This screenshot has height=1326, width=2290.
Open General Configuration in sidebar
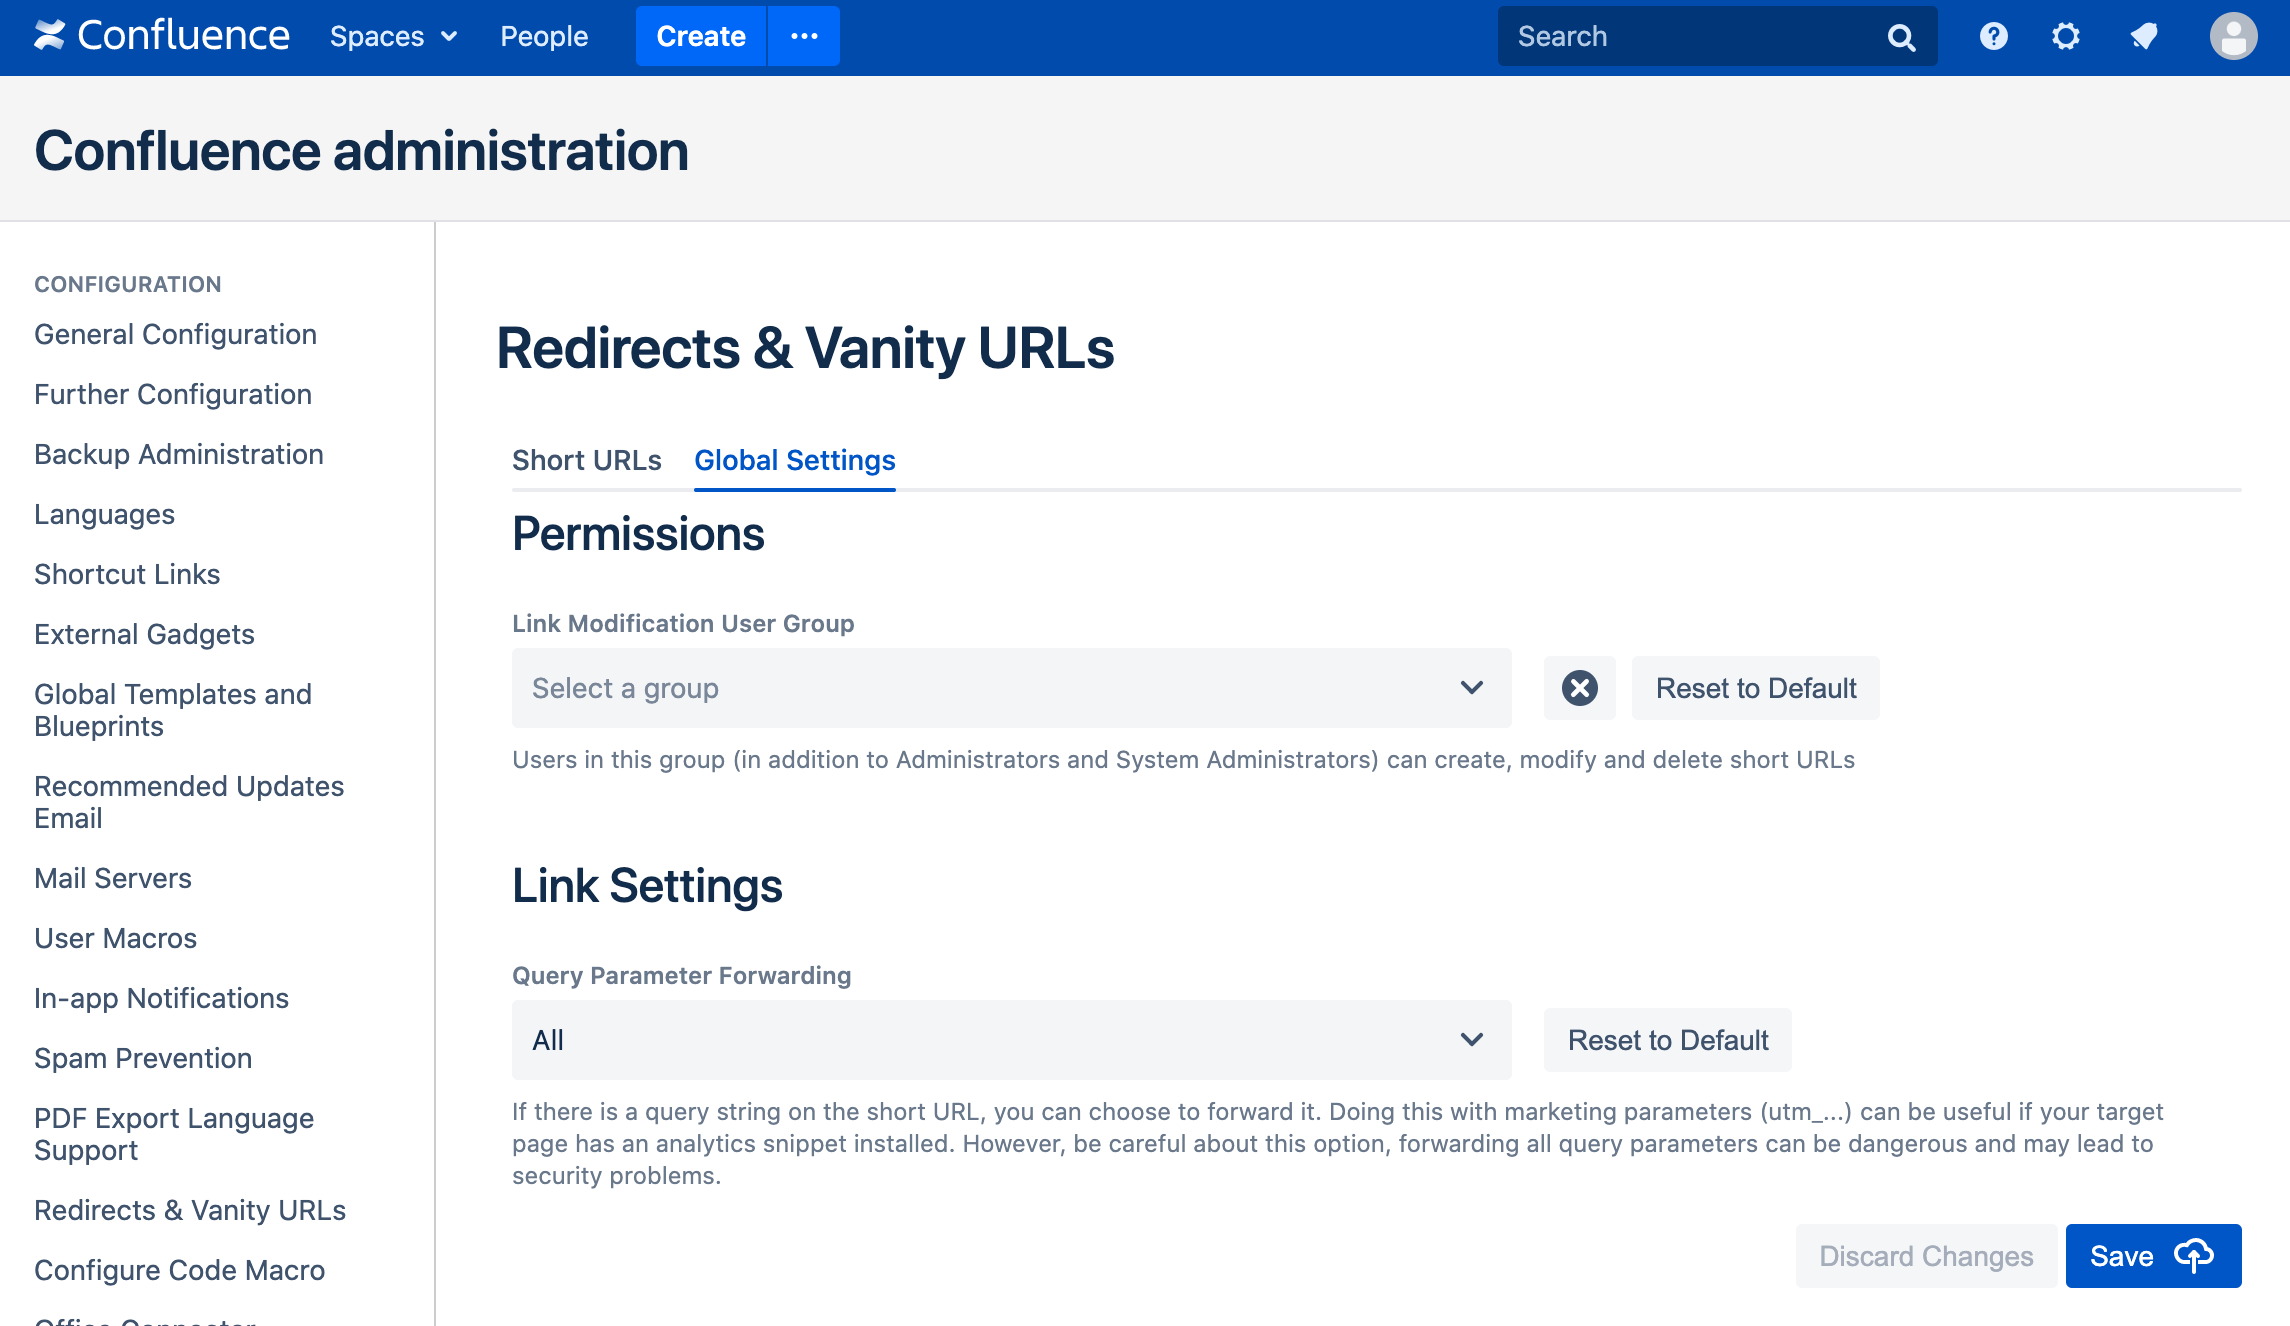(x=175, y=334)
